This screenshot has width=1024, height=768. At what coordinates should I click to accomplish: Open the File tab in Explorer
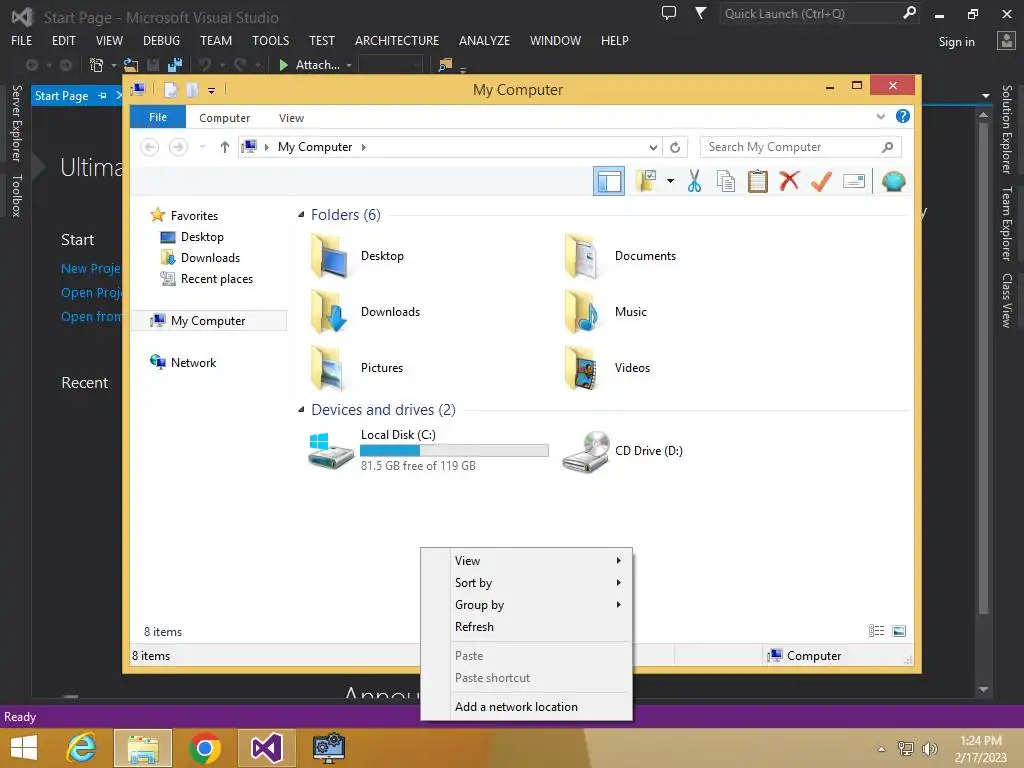[158, 117]
